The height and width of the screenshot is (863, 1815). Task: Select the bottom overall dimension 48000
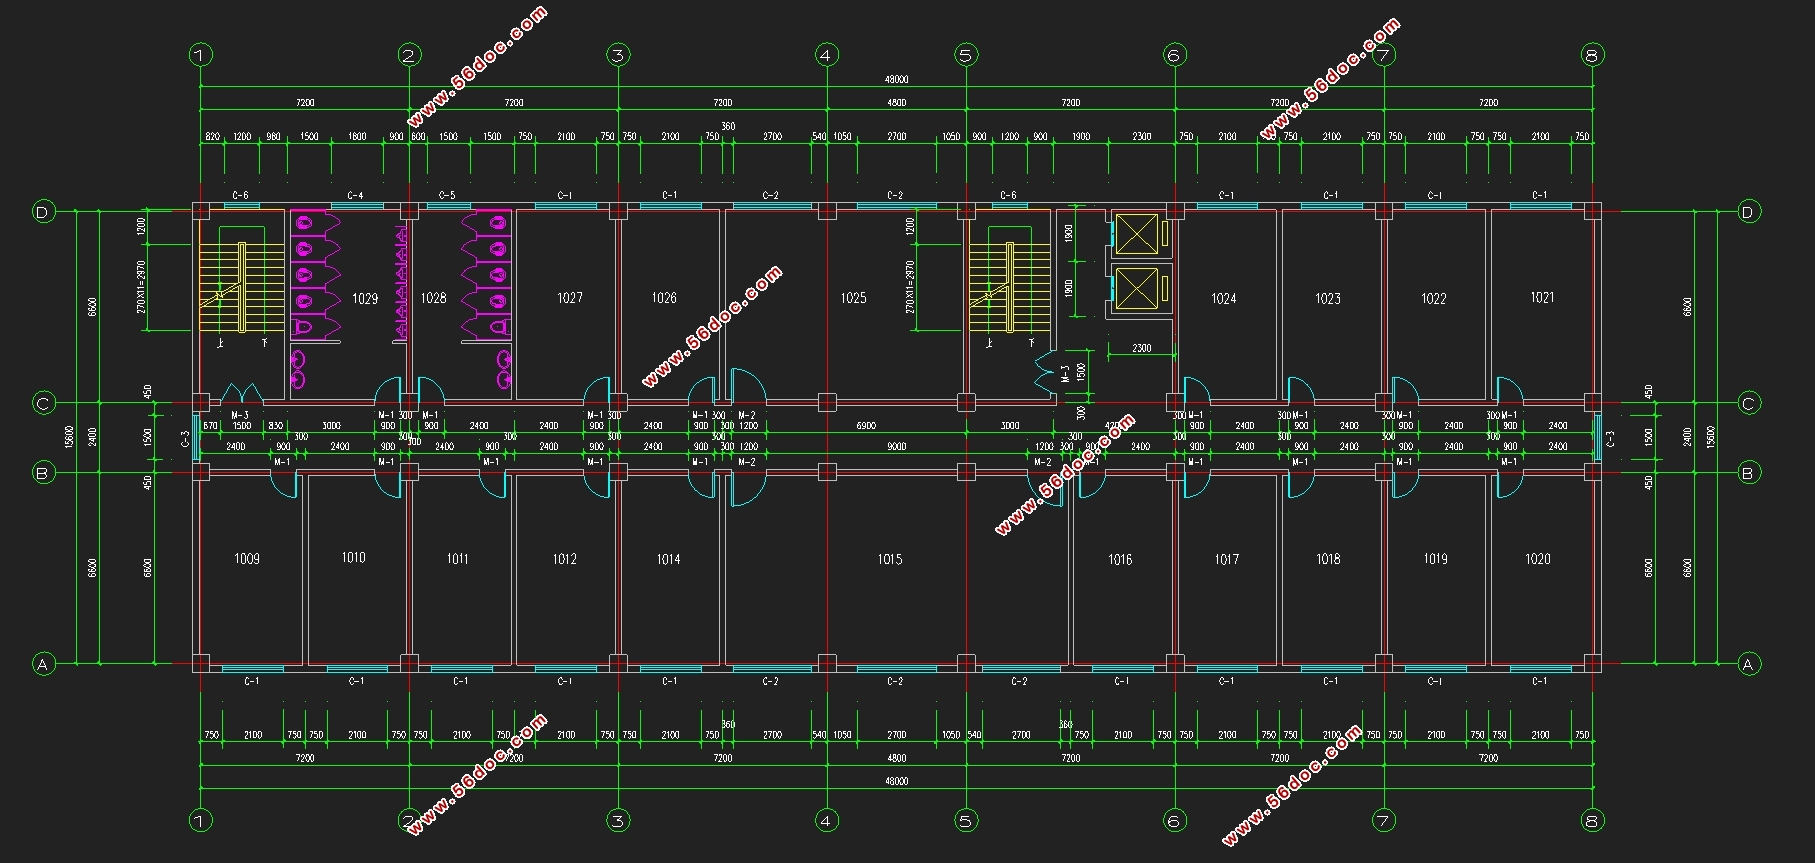(896, 782)
